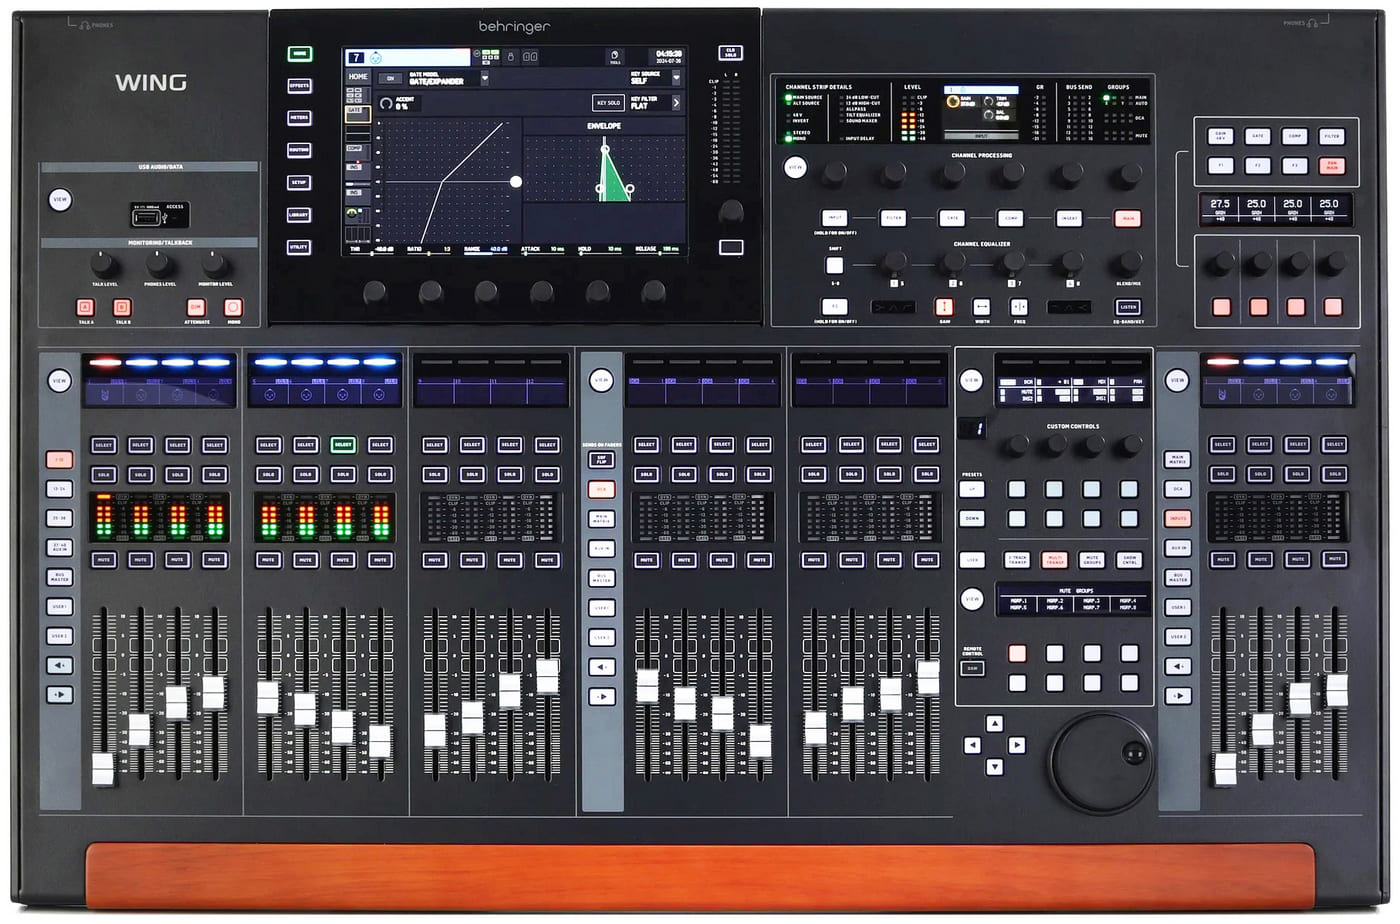1400x924 pixels.
Task: Tap the left arrow navigation key
Action: (x=972, y=745)
